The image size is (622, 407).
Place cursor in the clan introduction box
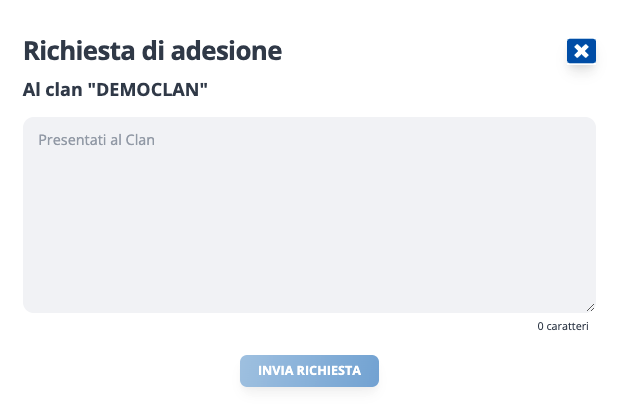point(309,215)
